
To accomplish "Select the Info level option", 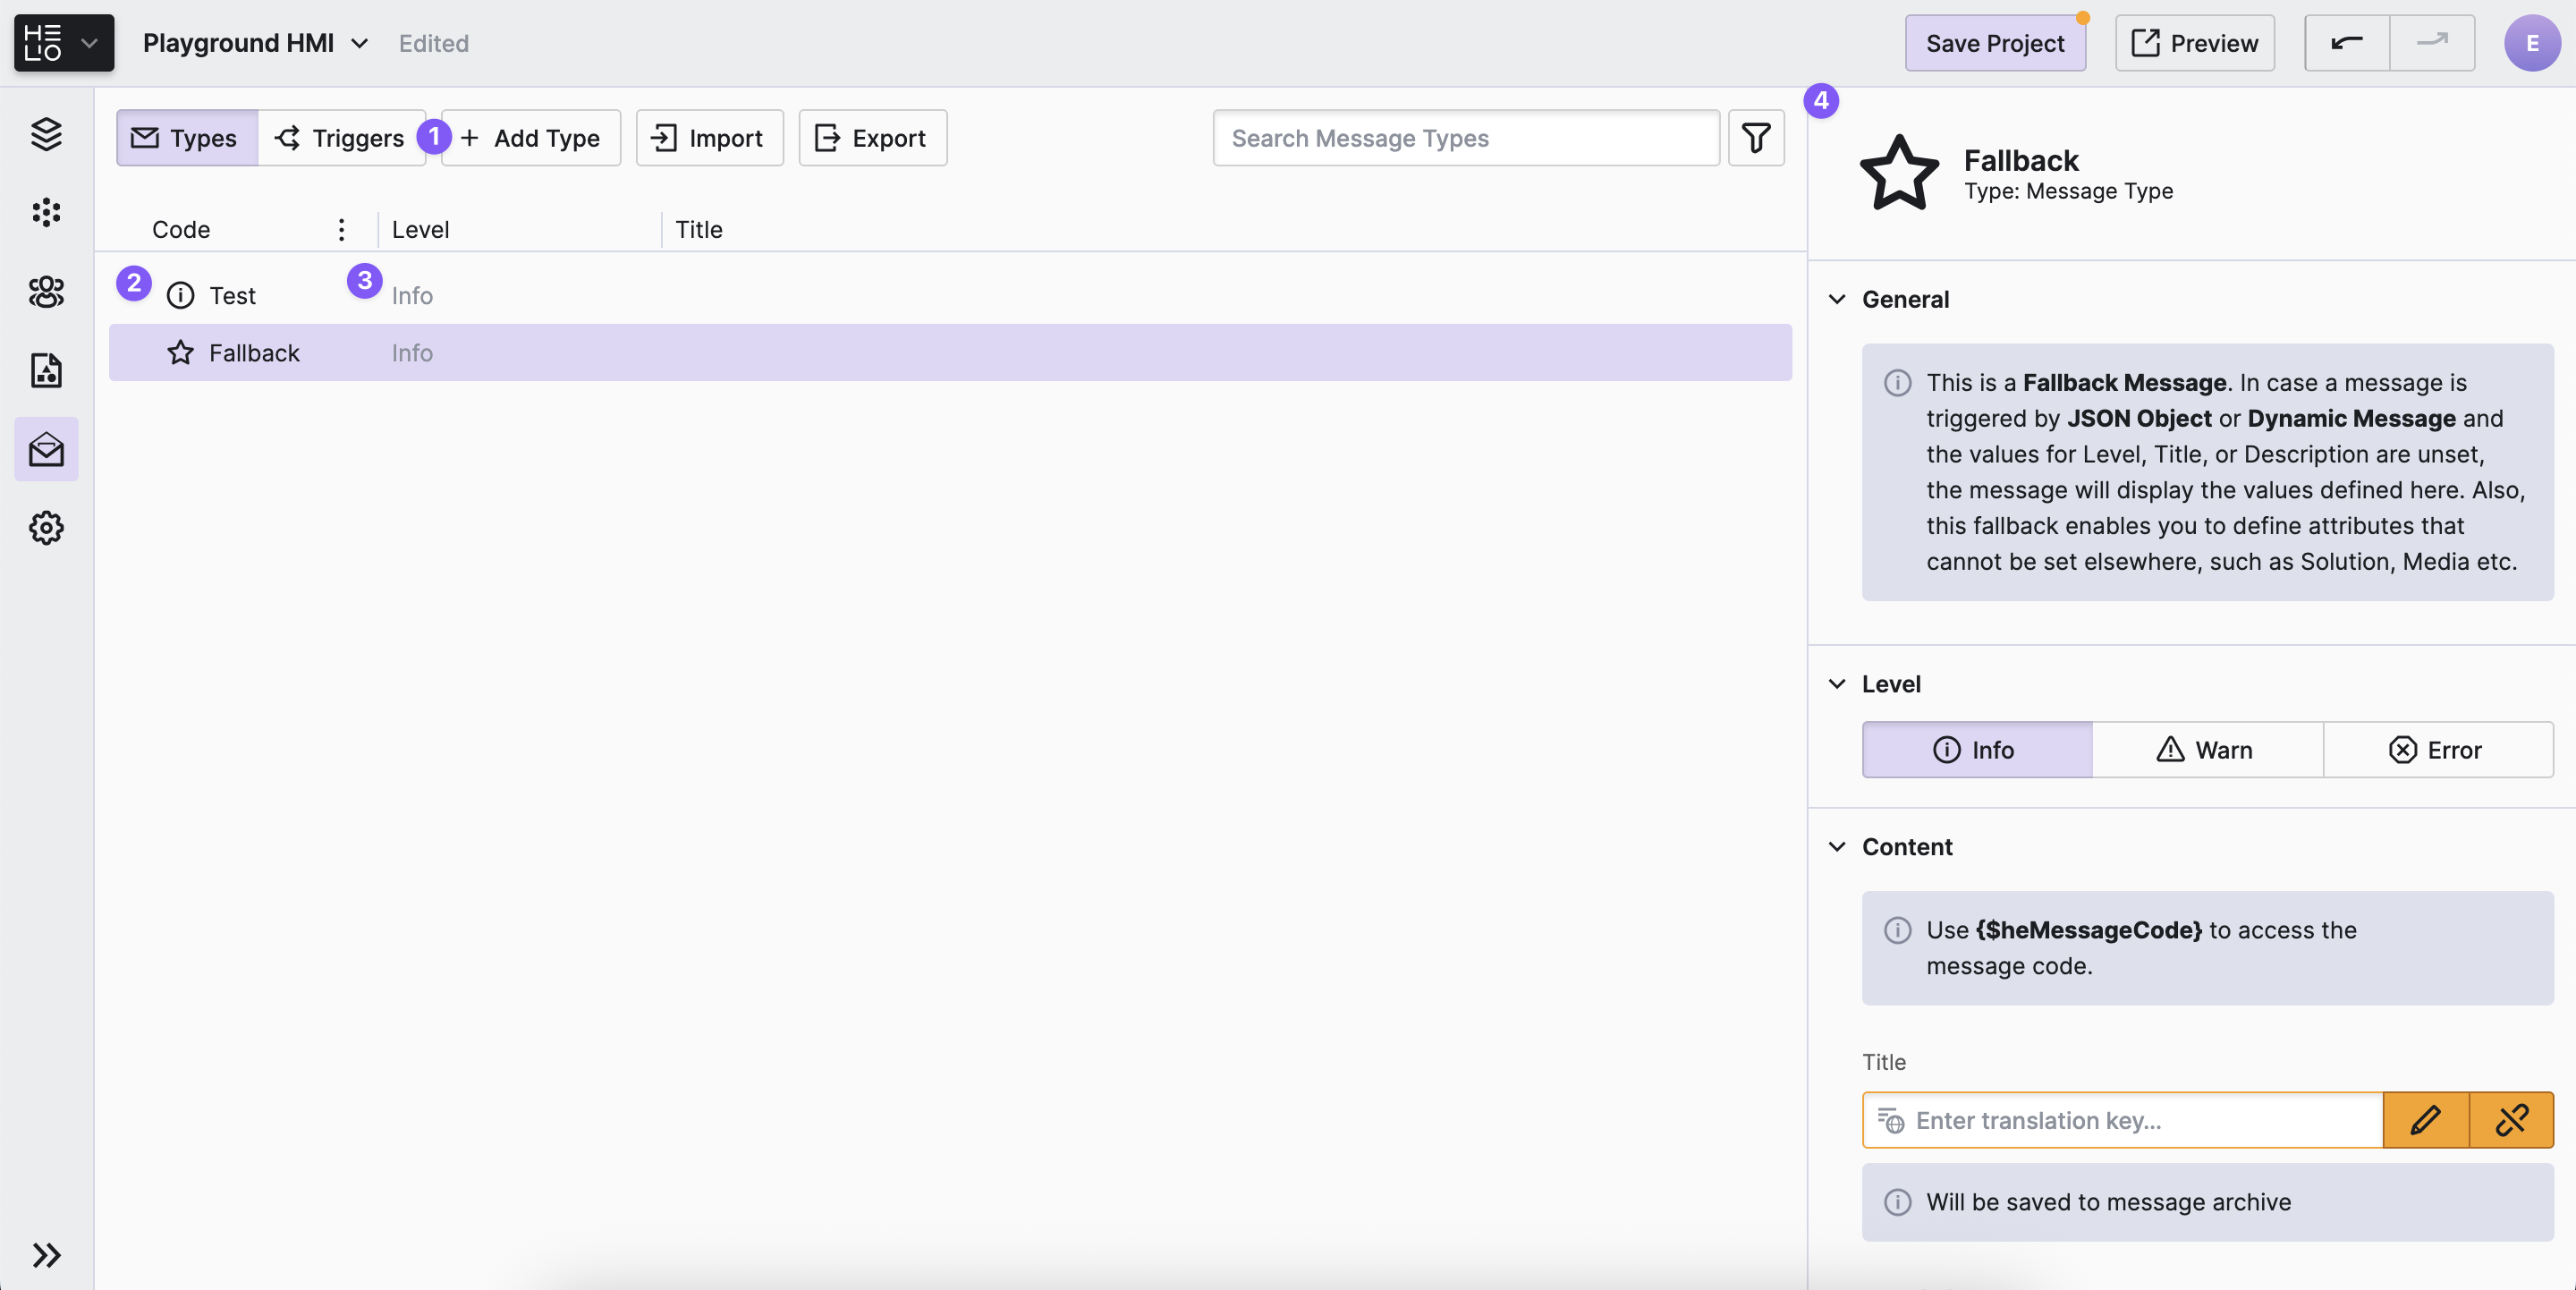I will pos(1976,750).
